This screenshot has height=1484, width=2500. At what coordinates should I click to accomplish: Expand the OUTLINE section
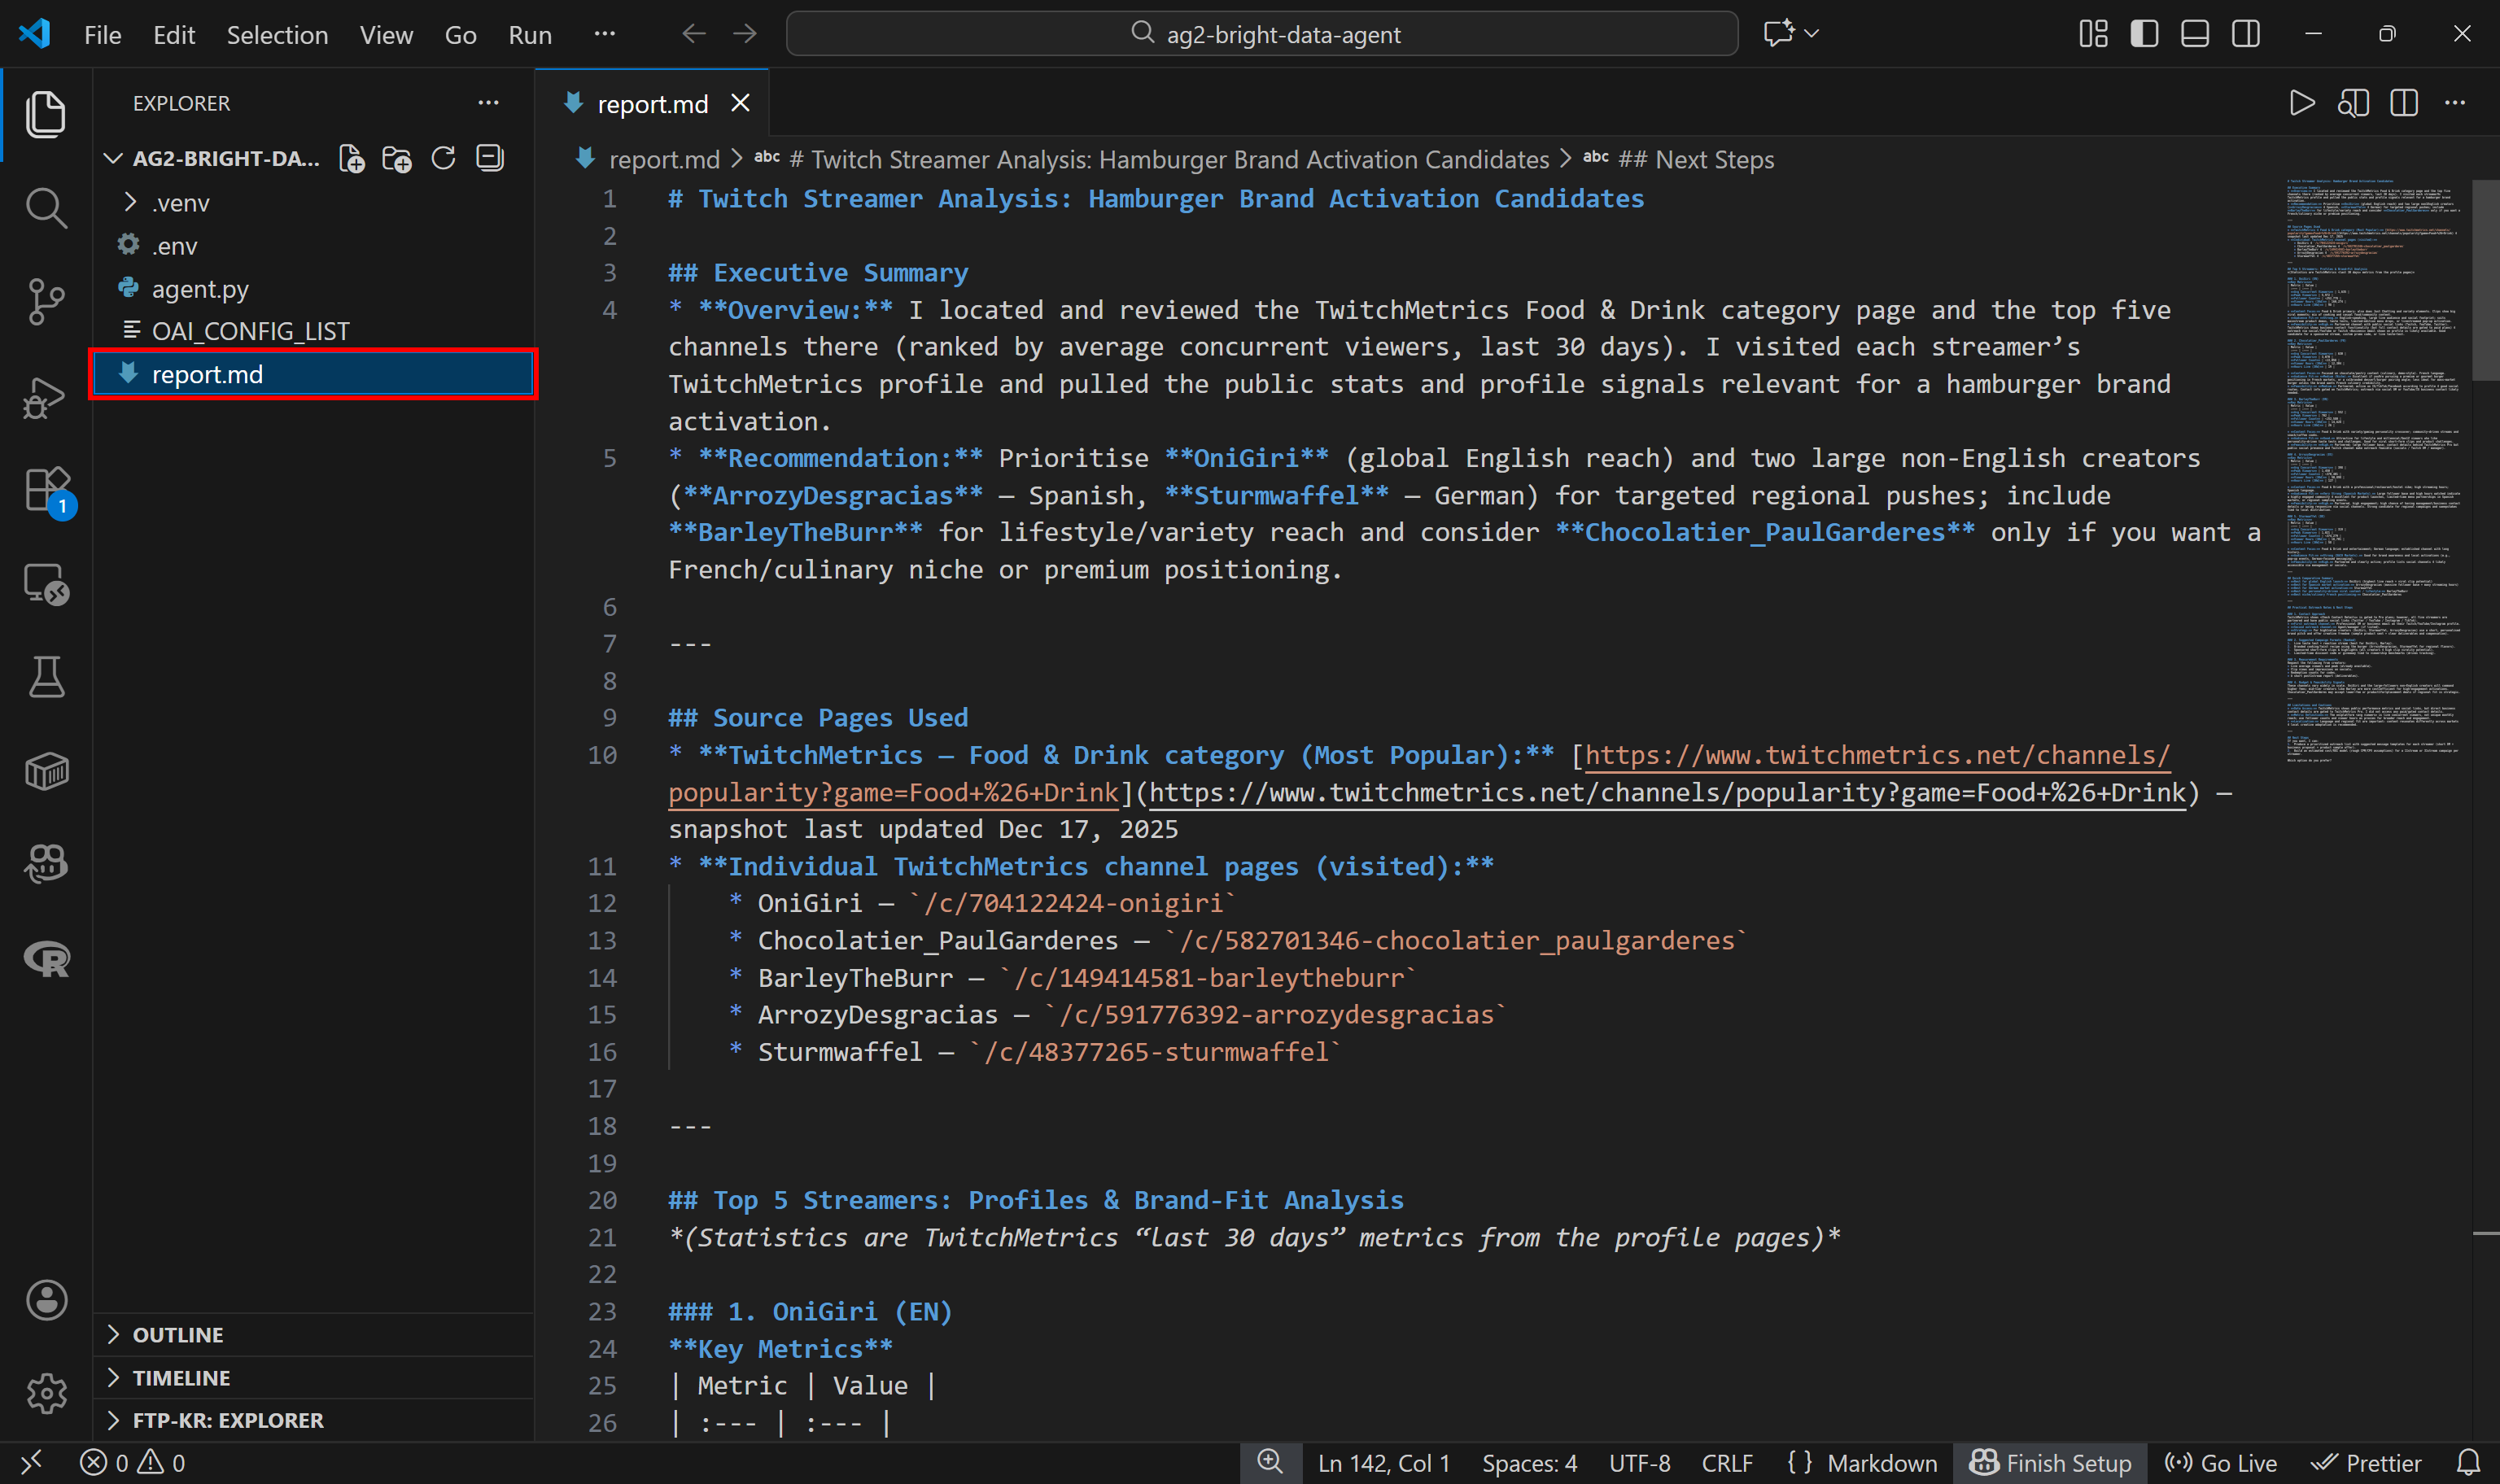[x=178, y=1334]
